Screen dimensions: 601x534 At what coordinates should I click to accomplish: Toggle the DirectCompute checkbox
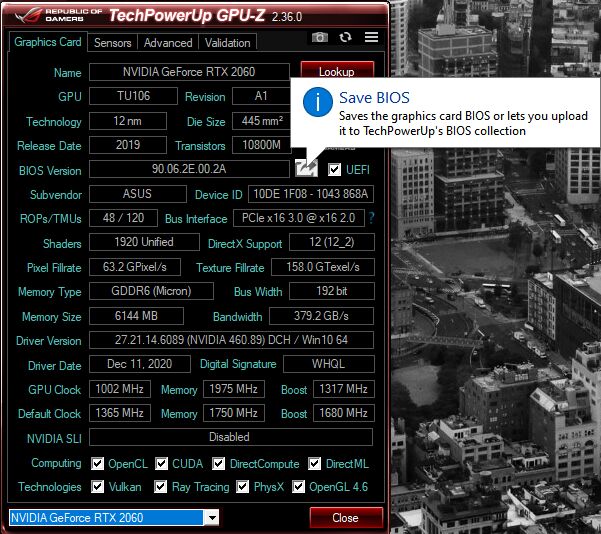(x=218, y=464)
